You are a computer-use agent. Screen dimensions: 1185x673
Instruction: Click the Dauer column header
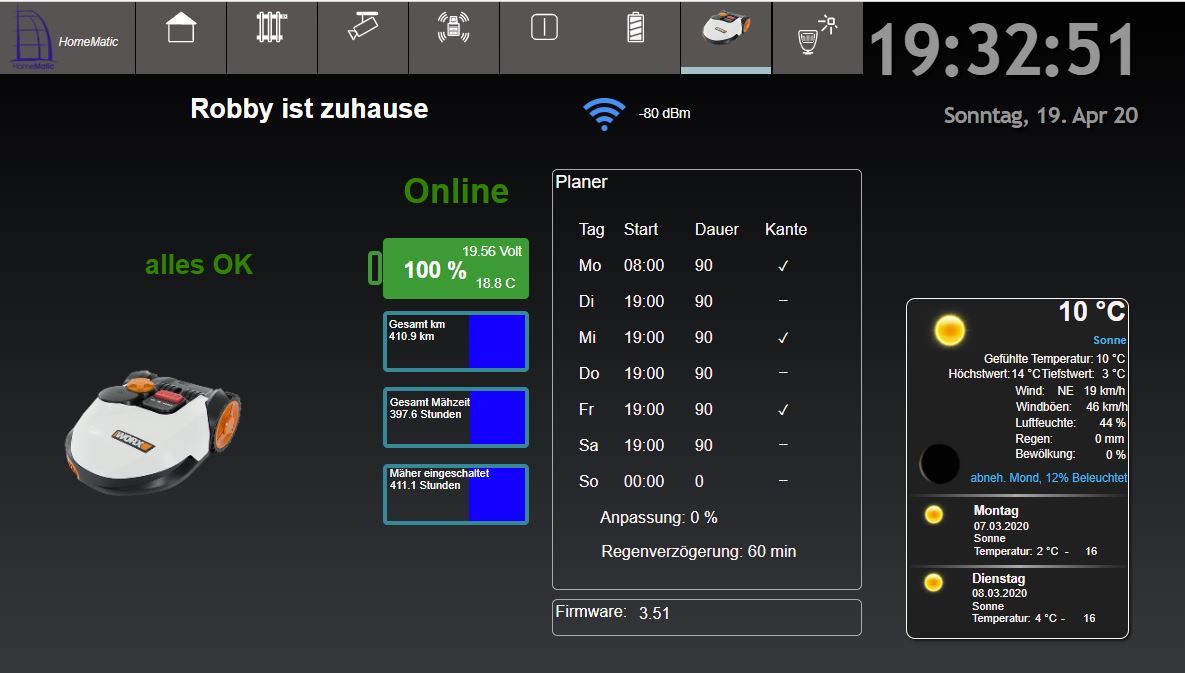pos(716,230)
